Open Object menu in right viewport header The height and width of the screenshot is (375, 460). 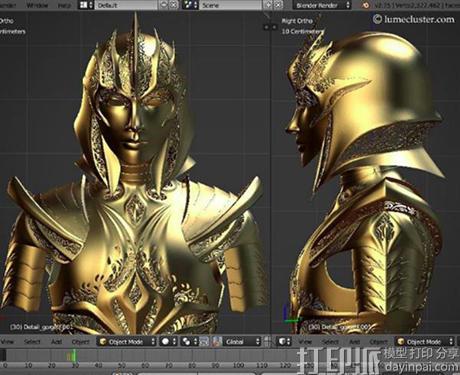(378, 342)
